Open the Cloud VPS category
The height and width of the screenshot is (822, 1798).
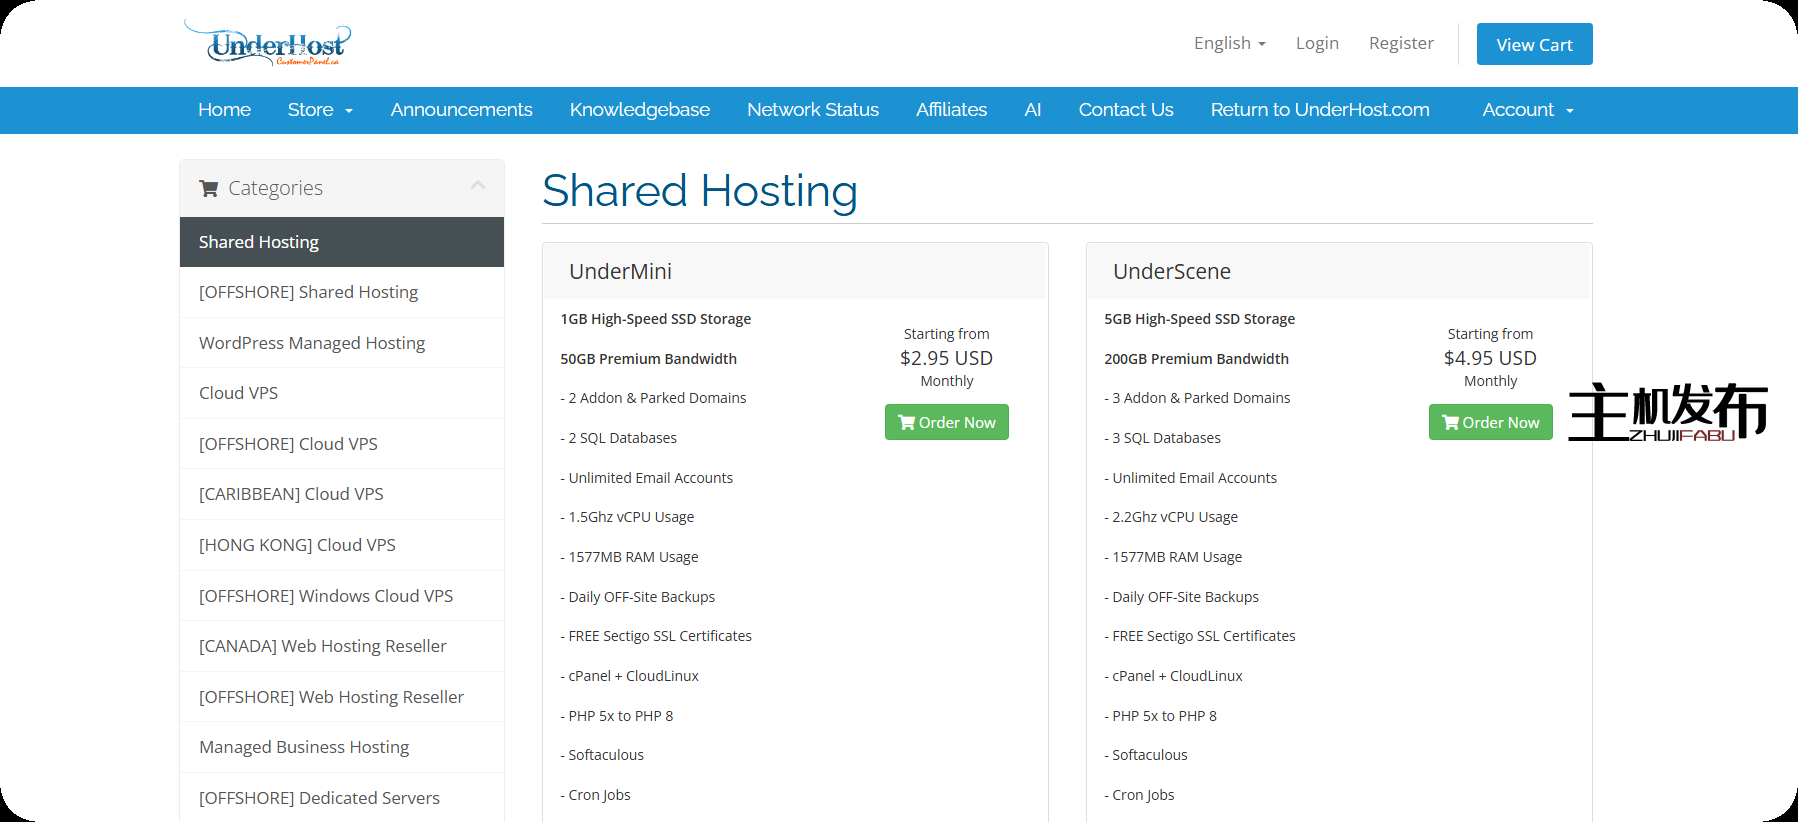[x=342, y=393]
